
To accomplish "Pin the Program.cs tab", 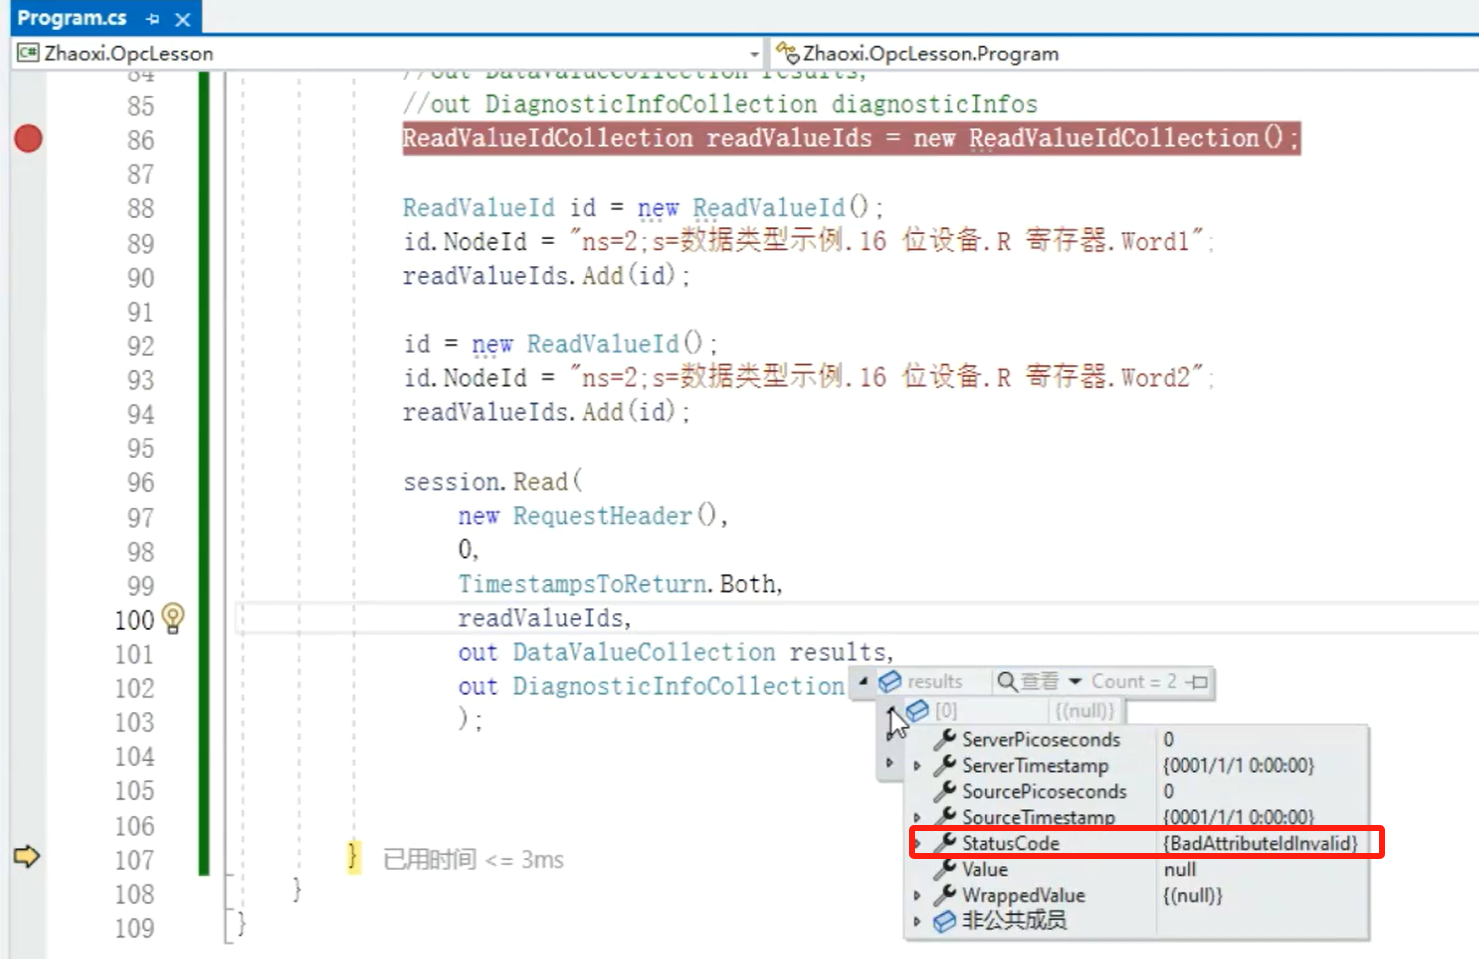I will [x=152, y=19].
